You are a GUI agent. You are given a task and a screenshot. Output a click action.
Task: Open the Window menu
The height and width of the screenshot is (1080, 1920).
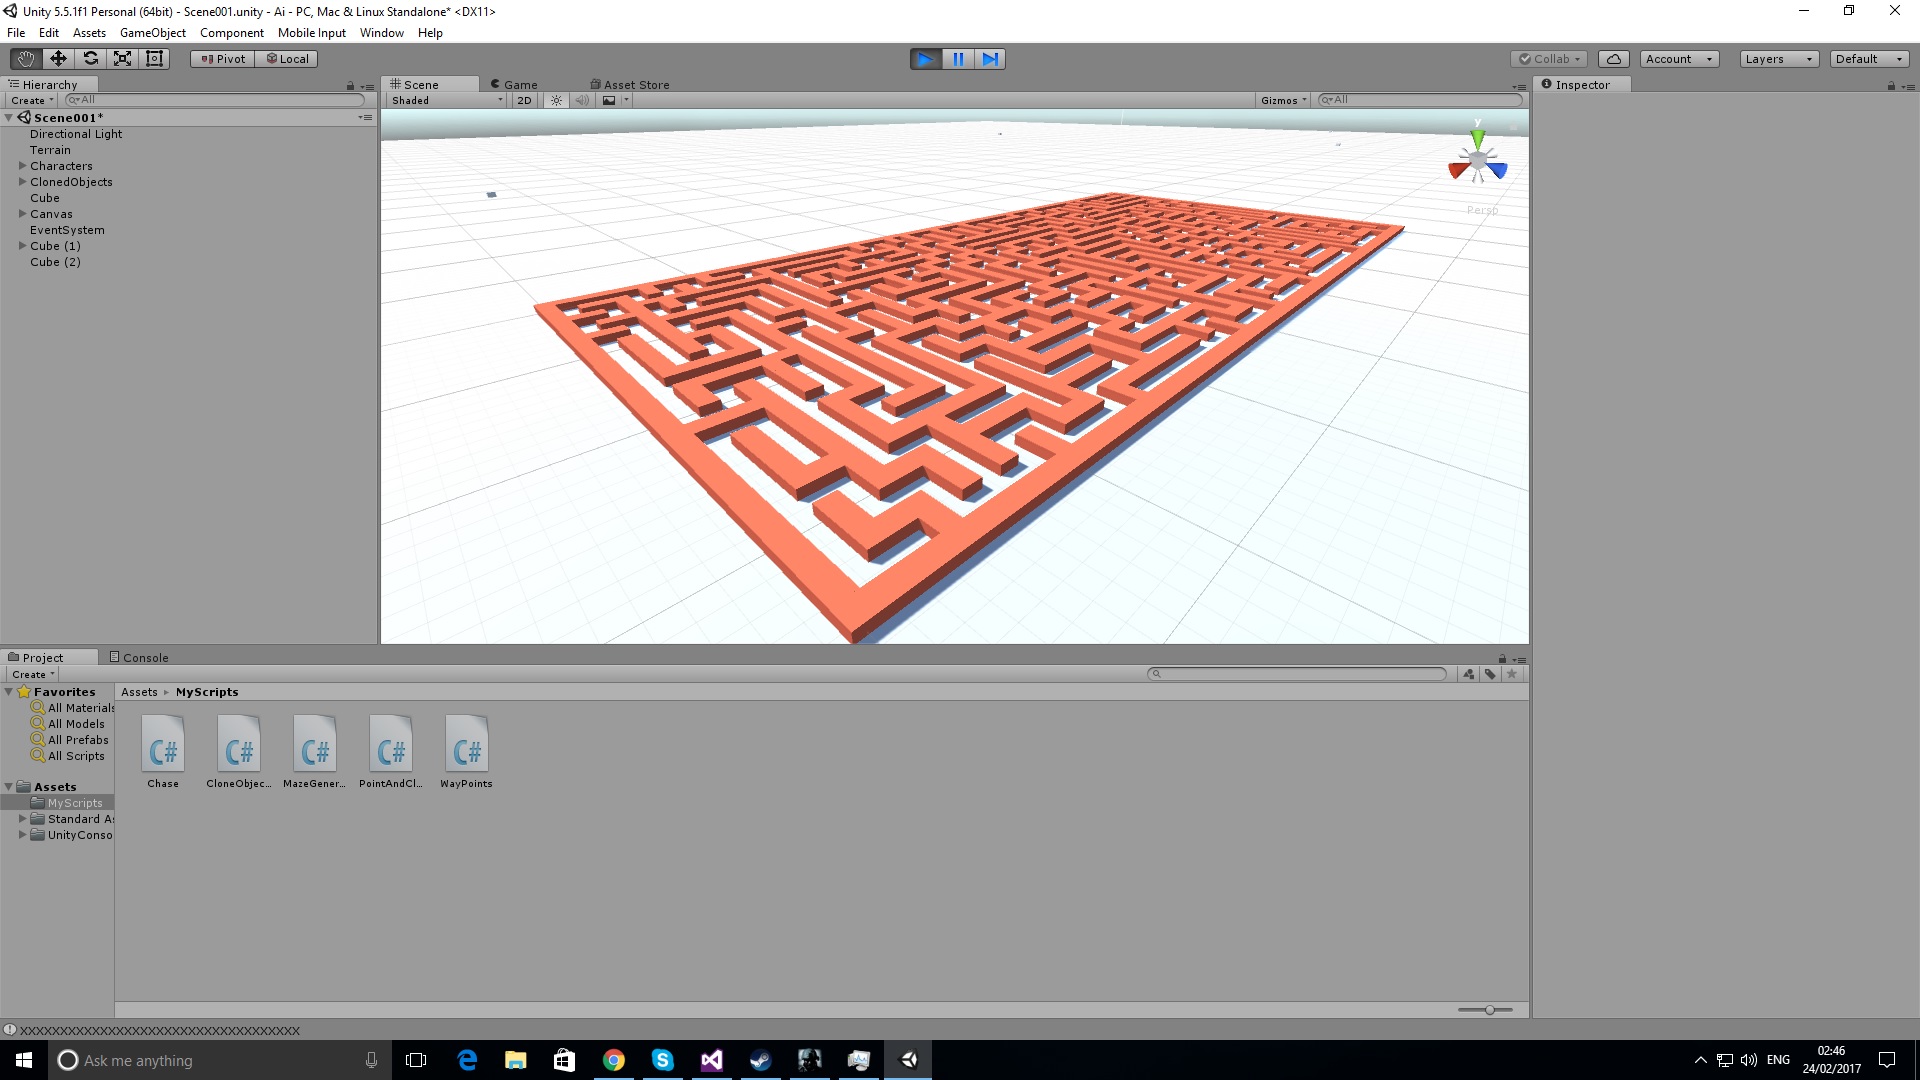pyautogui.click(x=382, y=33)
